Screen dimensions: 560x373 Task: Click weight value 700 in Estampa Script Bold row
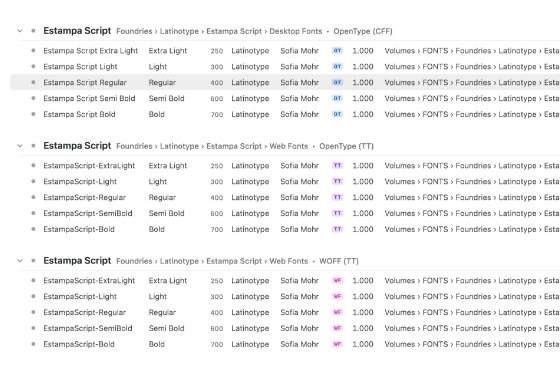tap(217, 114)
